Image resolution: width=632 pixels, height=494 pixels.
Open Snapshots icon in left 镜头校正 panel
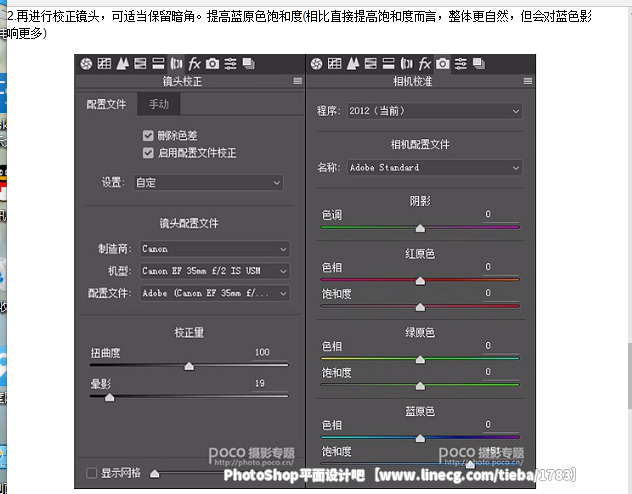(248, 64)
